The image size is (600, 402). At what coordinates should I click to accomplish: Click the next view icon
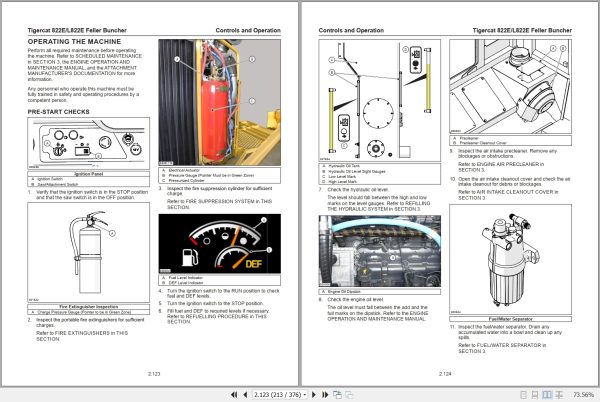pyautogui.click(x=349, y=394)
